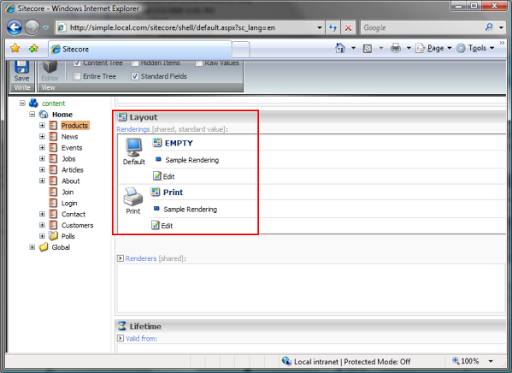Viewport: 512px width, 373px height.
Task: Click the Print toolbar icon
Action: pos(396,48)
